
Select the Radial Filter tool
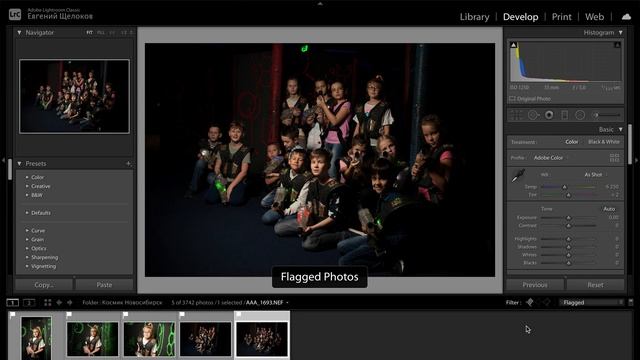[x=580, y=116]
